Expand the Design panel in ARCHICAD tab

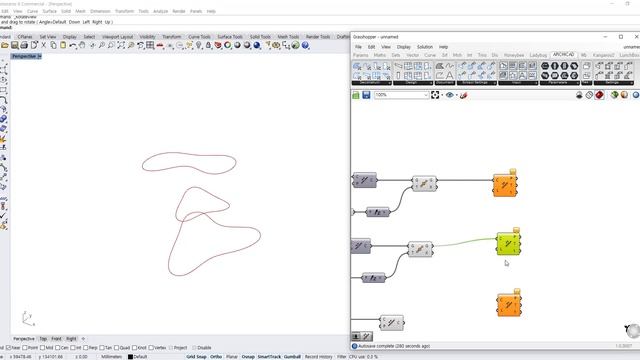click(x=412, y=83)
